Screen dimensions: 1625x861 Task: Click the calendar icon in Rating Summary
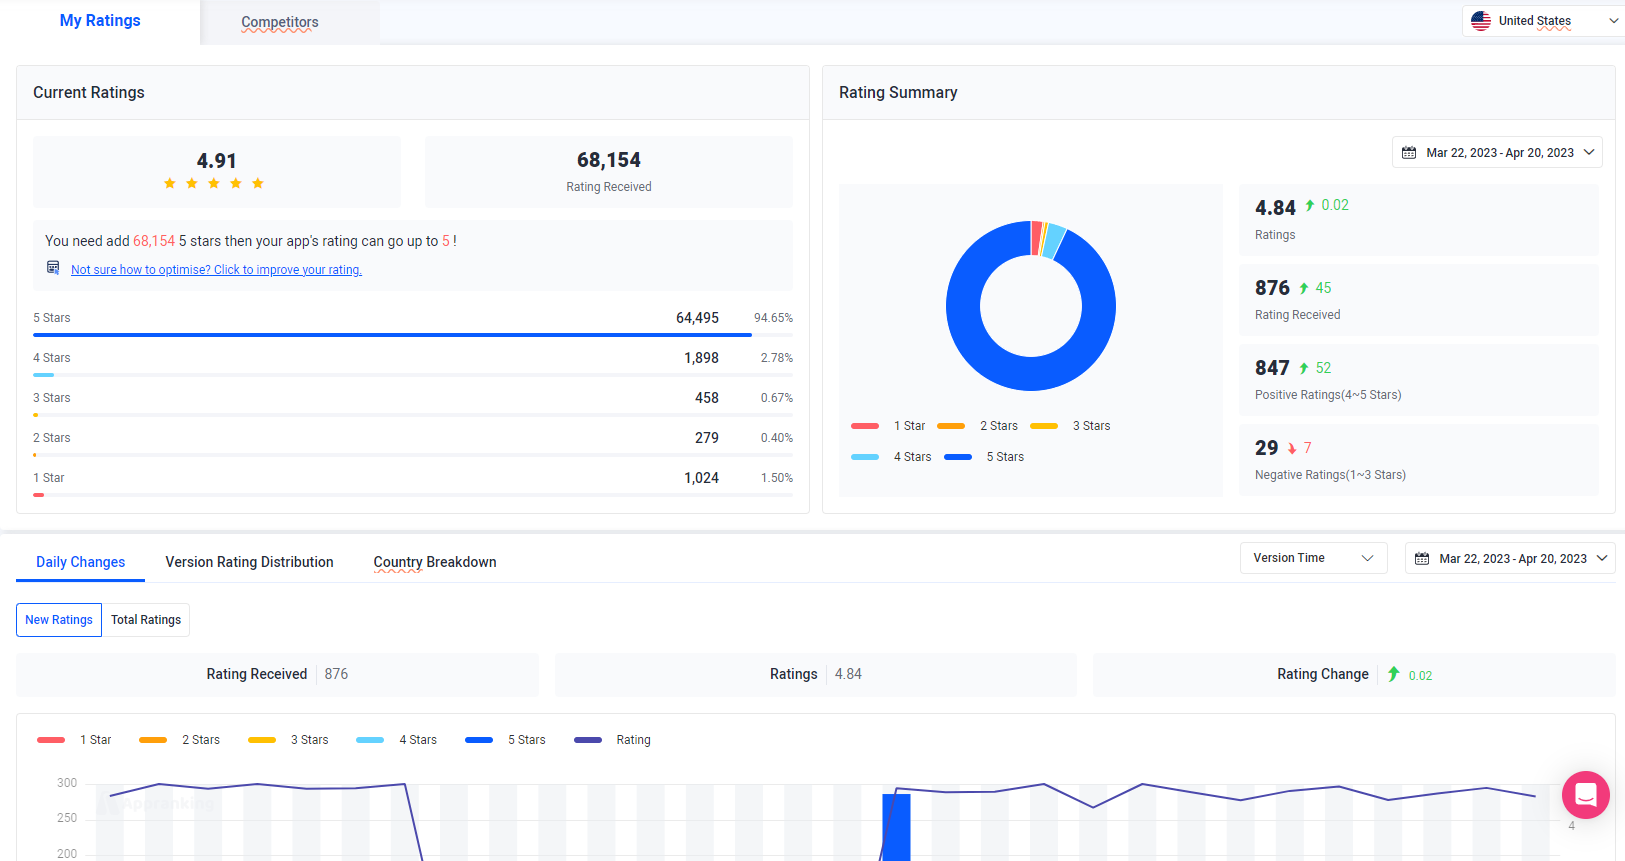[x=1409, y=153]
